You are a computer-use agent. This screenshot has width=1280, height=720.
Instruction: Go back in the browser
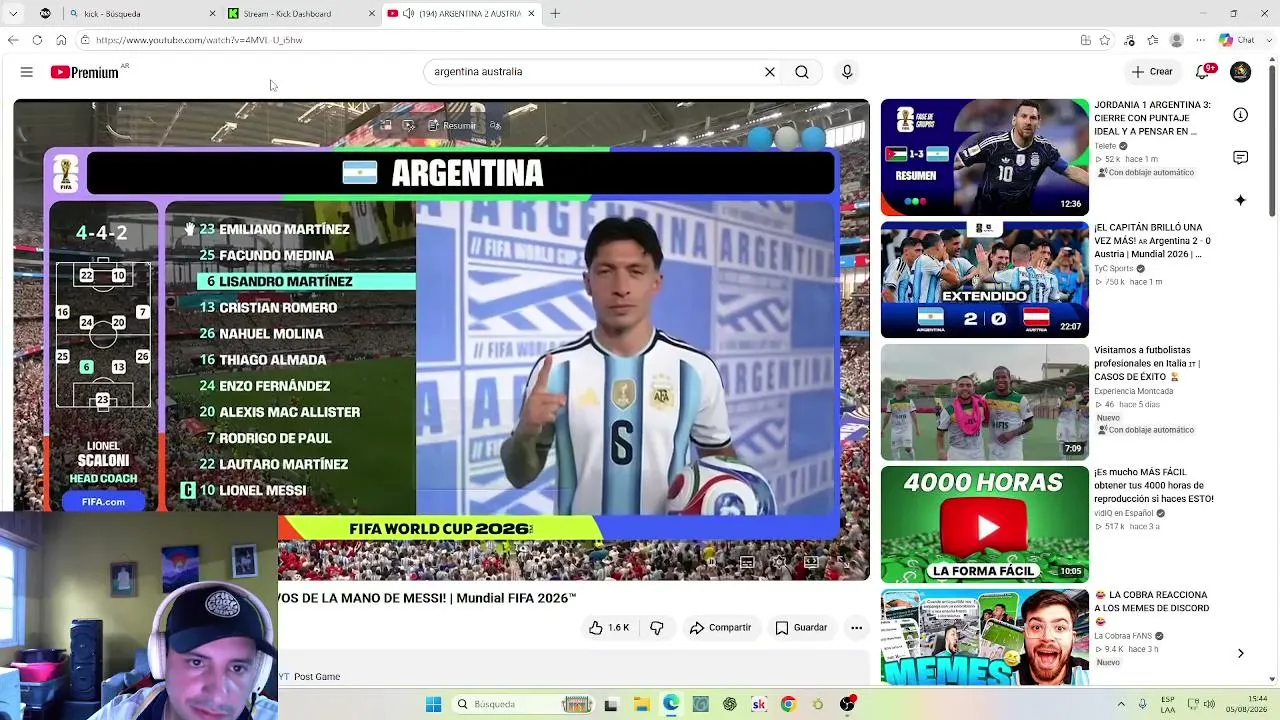pos(13,40)
